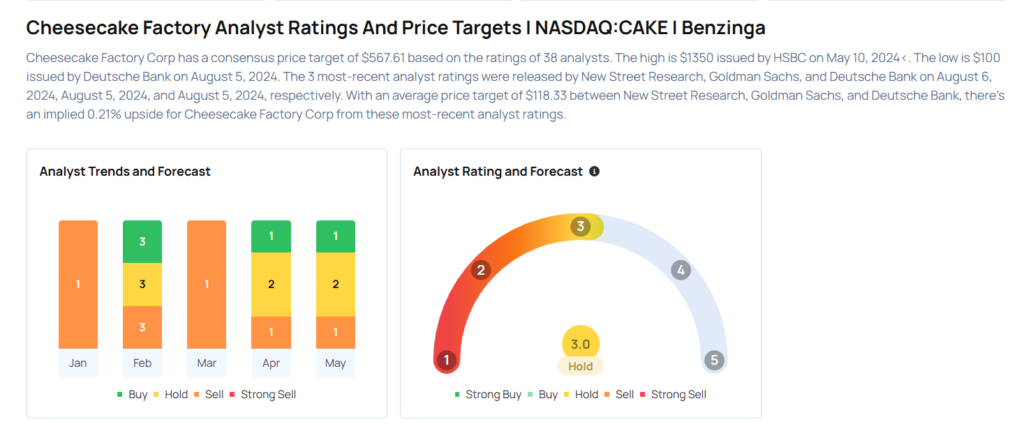Click the orange Jan bar
1024x424 pixels.
coord(78,284)
